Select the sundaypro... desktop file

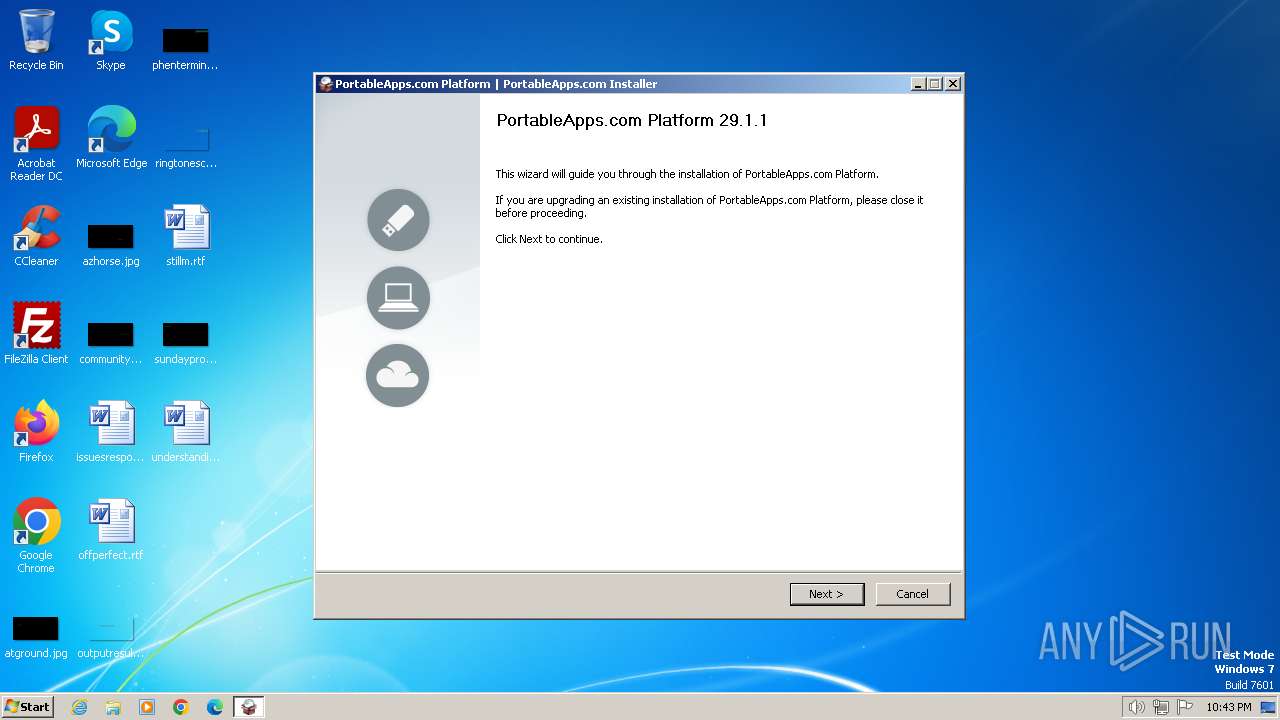(x=186, y=342)
